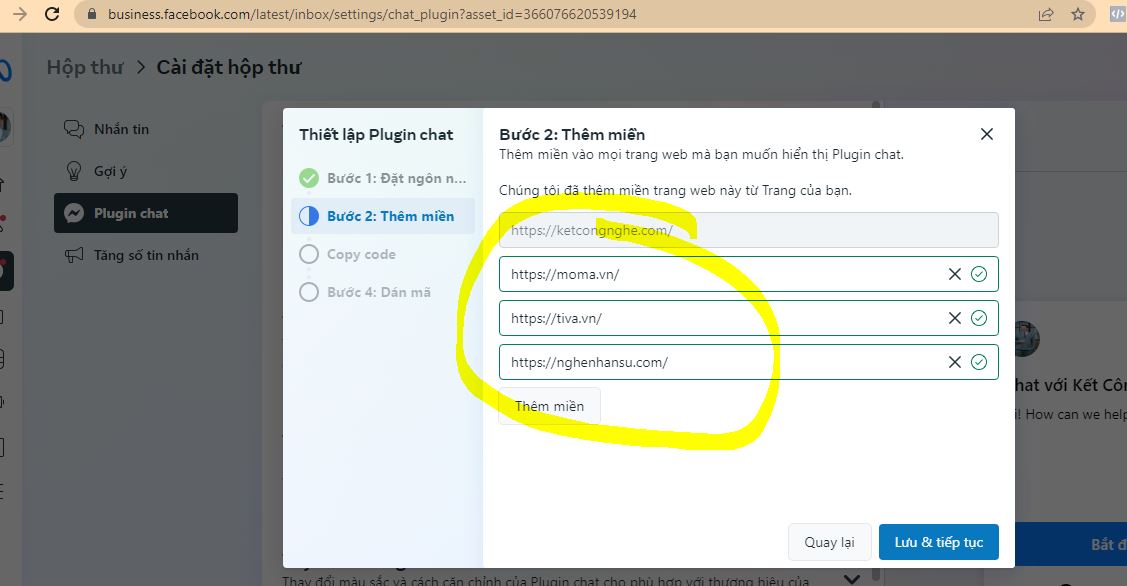This screenshot has width=1127, height=586.
Task: Close the Thiết lập Plugin chat dialog
Action: (986, 134)
